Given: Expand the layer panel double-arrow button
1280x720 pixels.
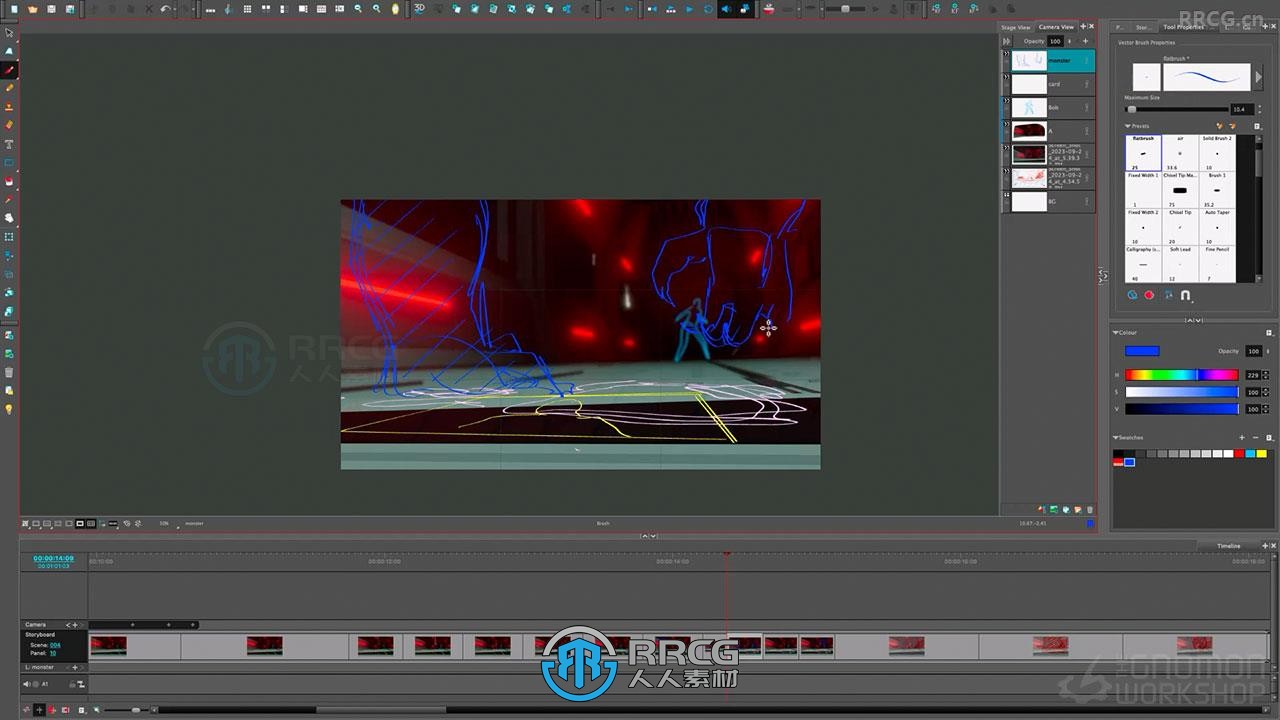Looking at the screenshot, I should pyautogui.click(x=1007, y=41).
